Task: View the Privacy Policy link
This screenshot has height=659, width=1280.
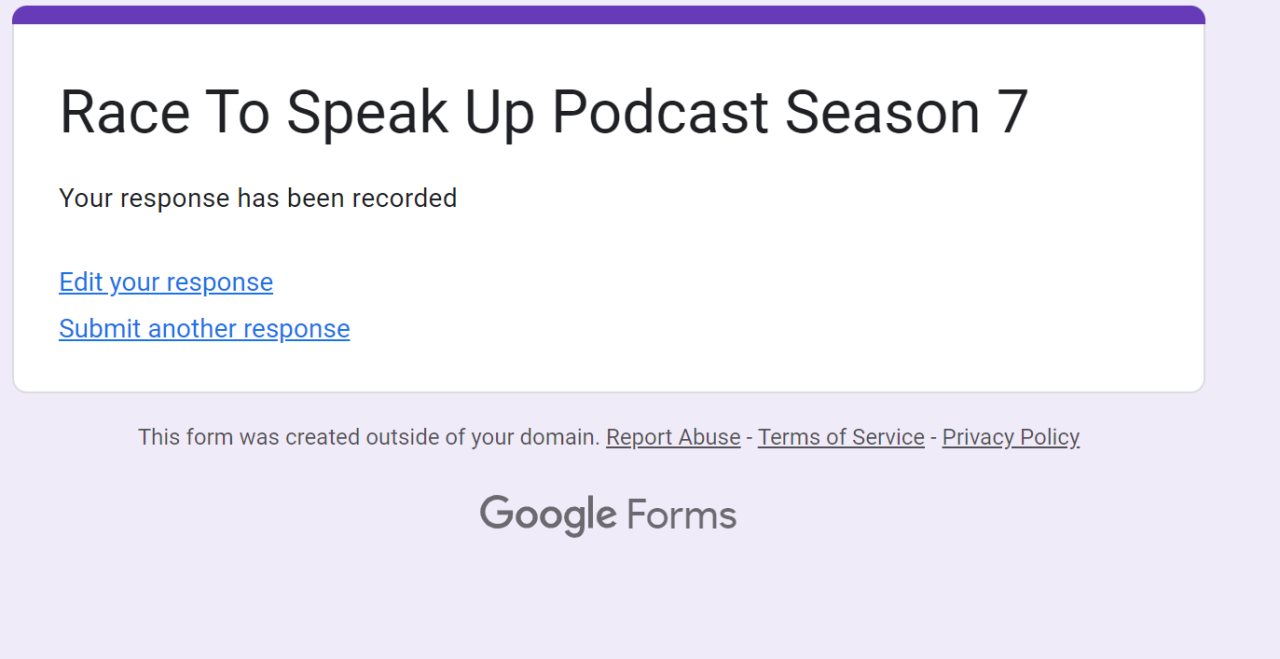Action: (x=1010, y=437)
